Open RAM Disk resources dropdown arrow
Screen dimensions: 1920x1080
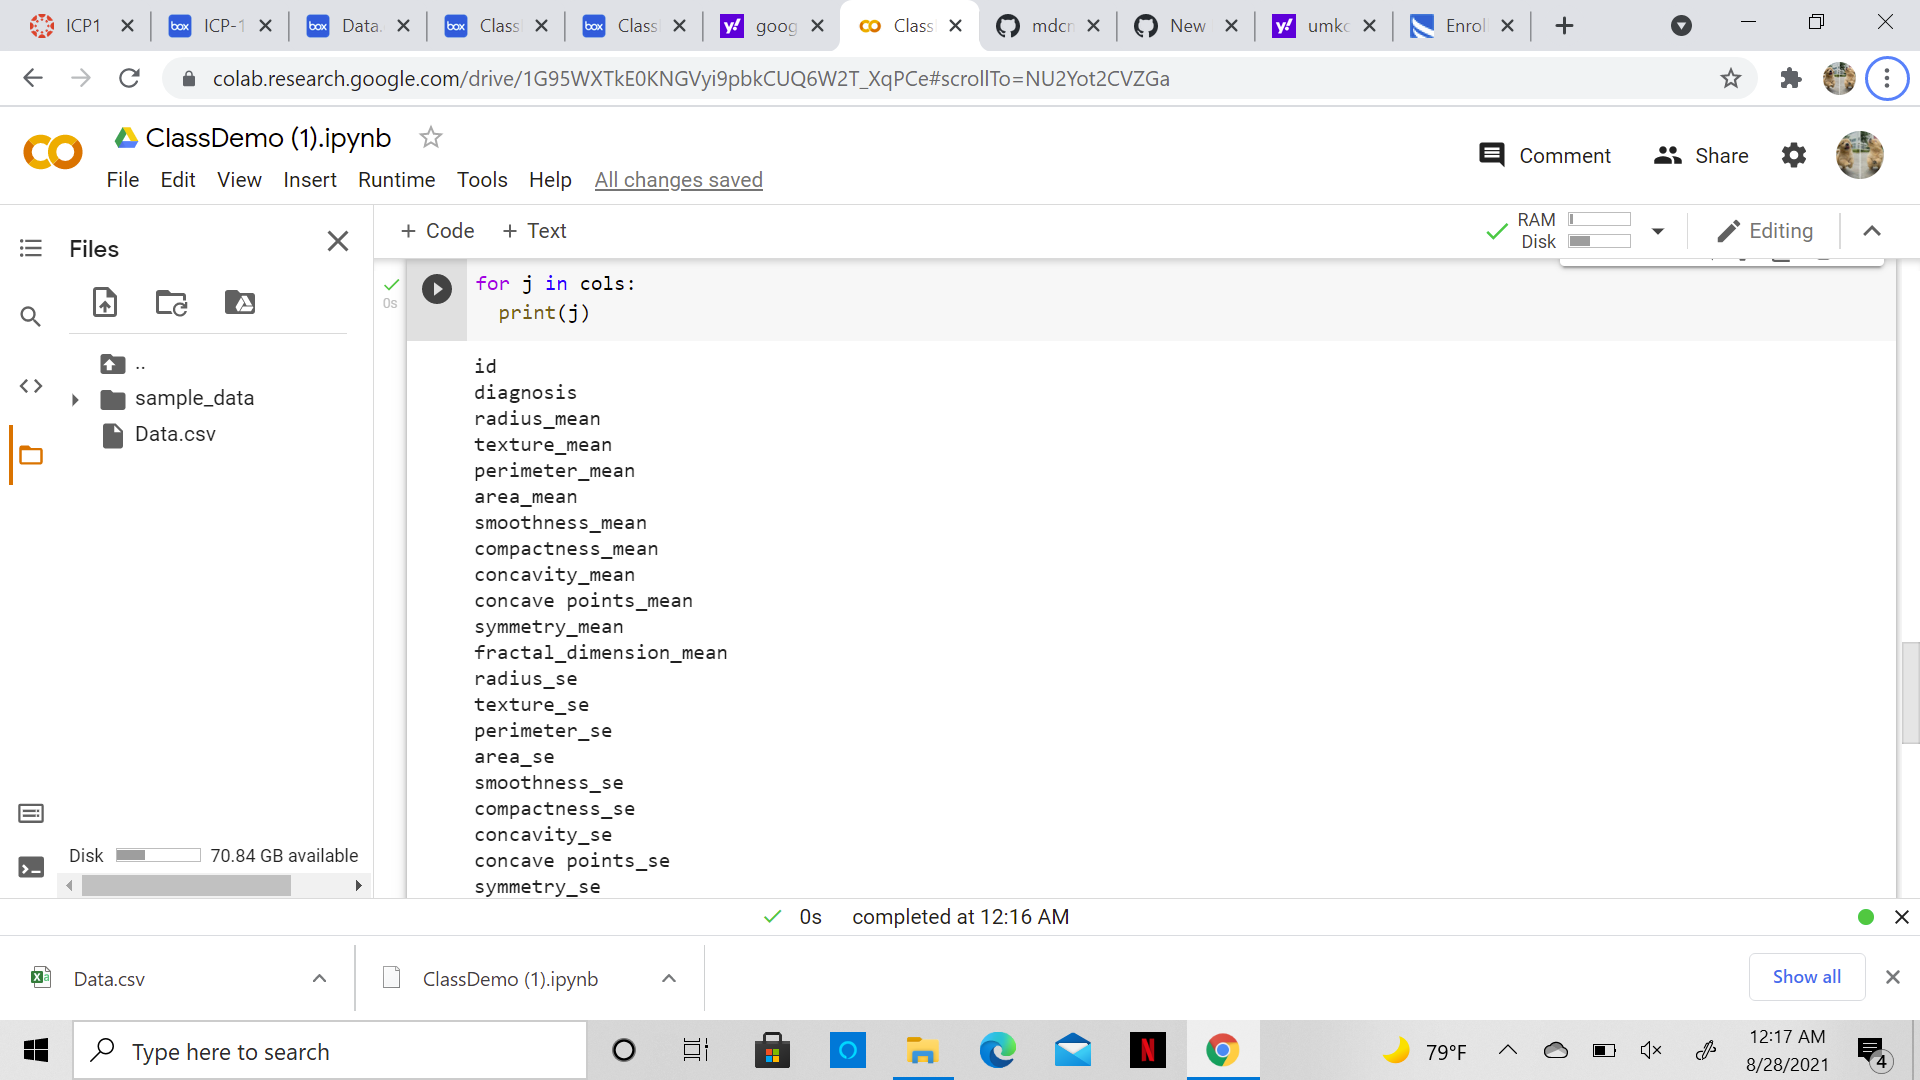pos(1658,231)
